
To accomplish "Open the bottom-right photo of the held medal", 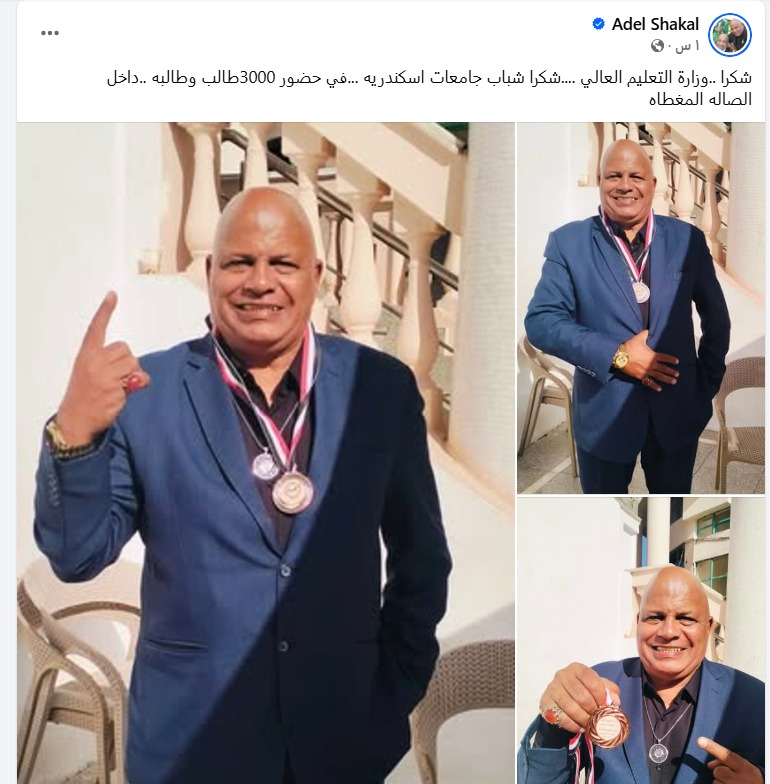I will click(x=641, y=641).
